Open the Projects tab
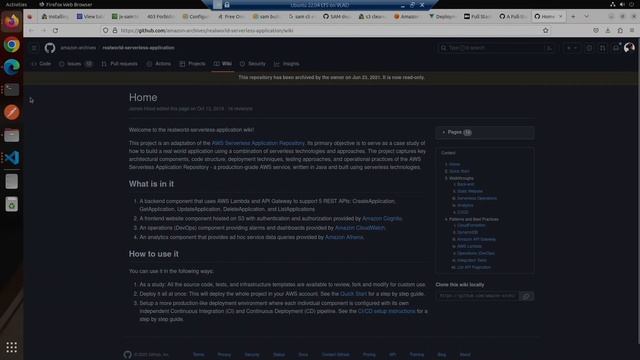Screen dimensions: 640x360 point(193,64)
